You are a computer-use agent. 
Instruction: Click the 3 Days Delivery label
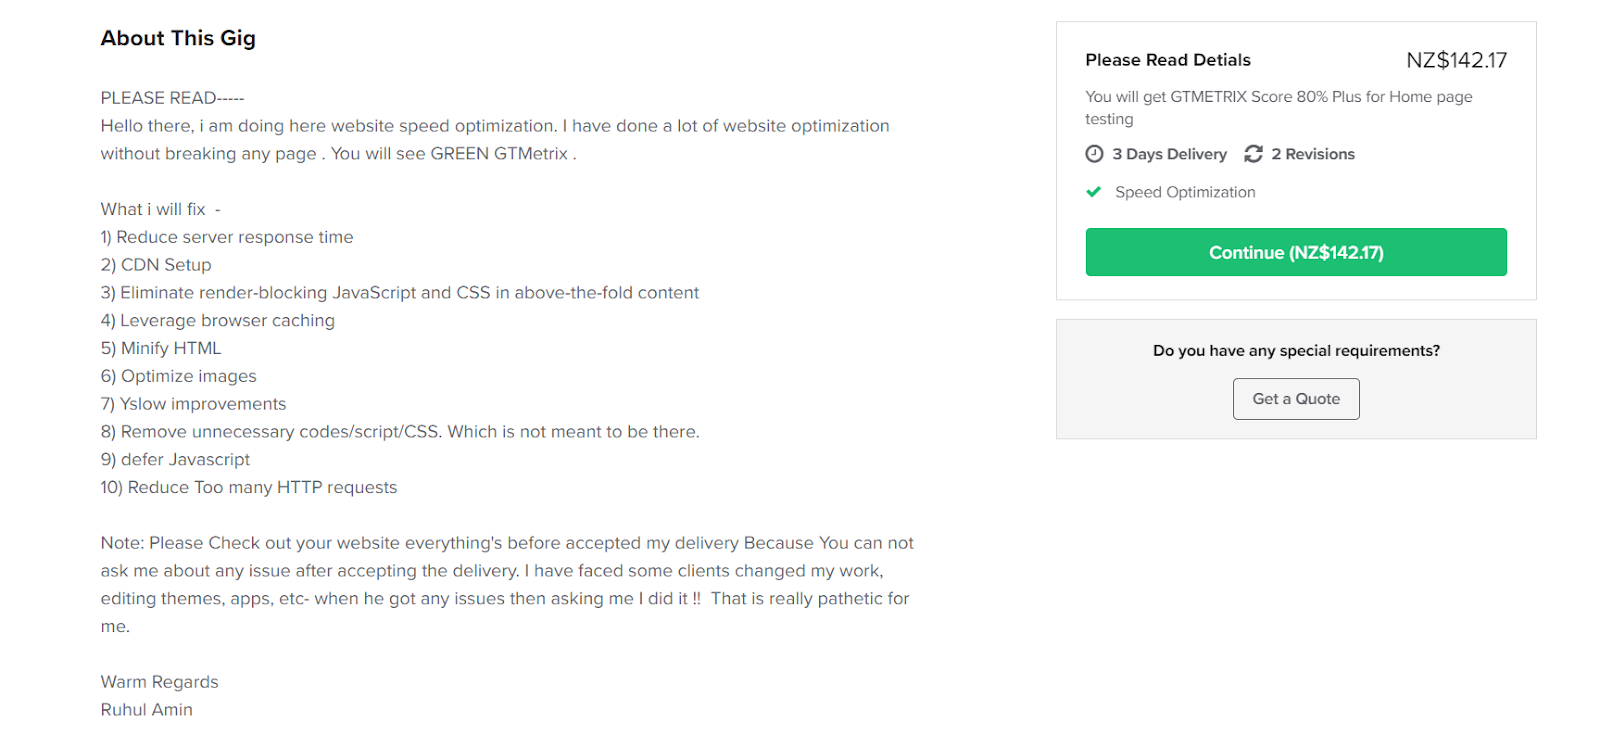click(1169, 154)
